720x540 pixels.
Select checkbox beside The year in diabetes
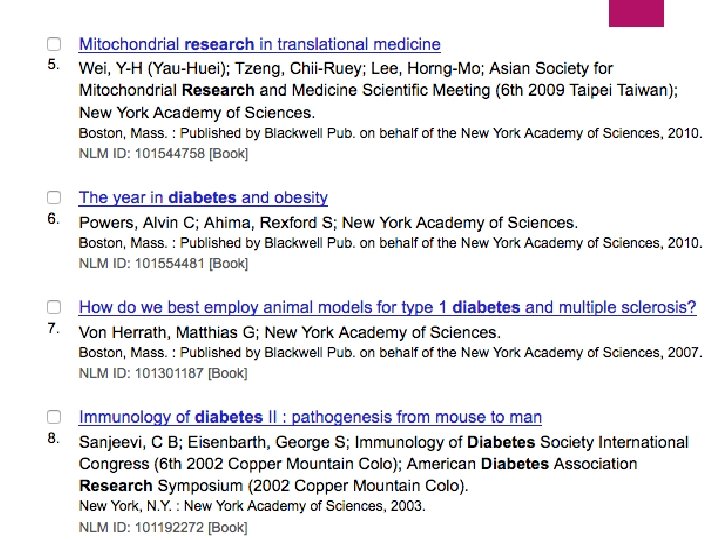[x=54, y=197]
